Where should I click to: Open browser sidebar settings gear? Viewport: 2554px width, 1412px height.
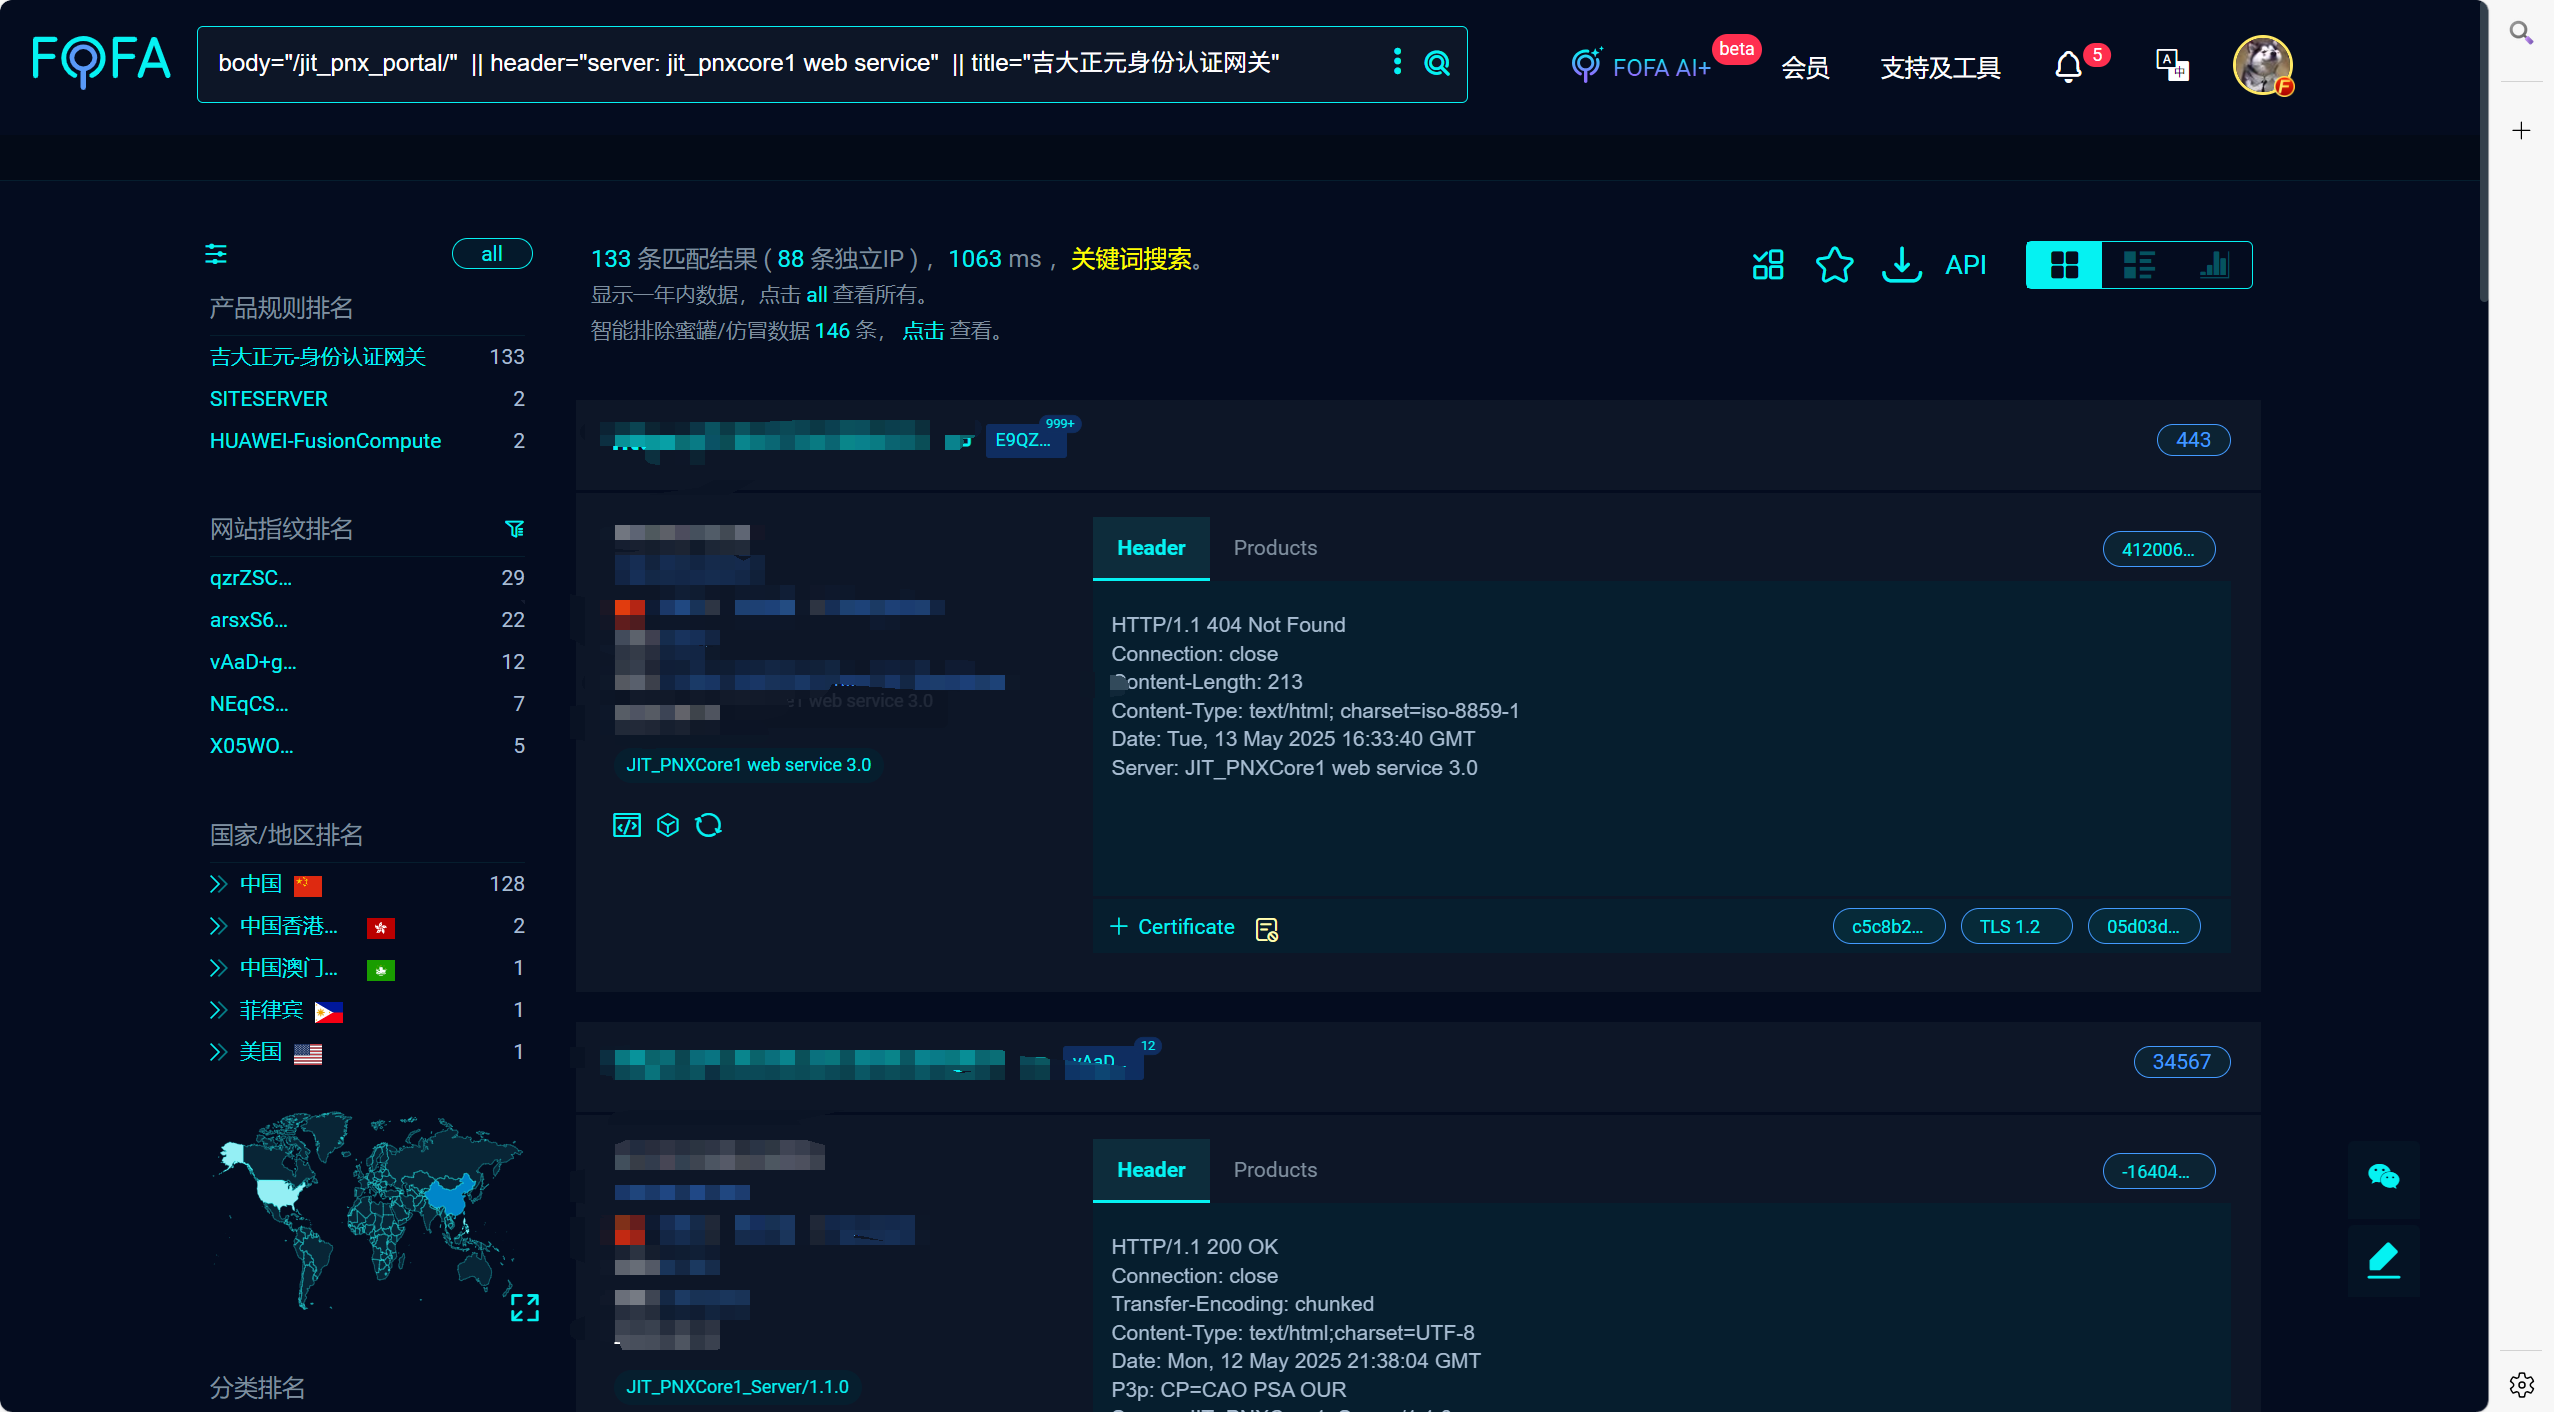[x=2522, y=1384]
